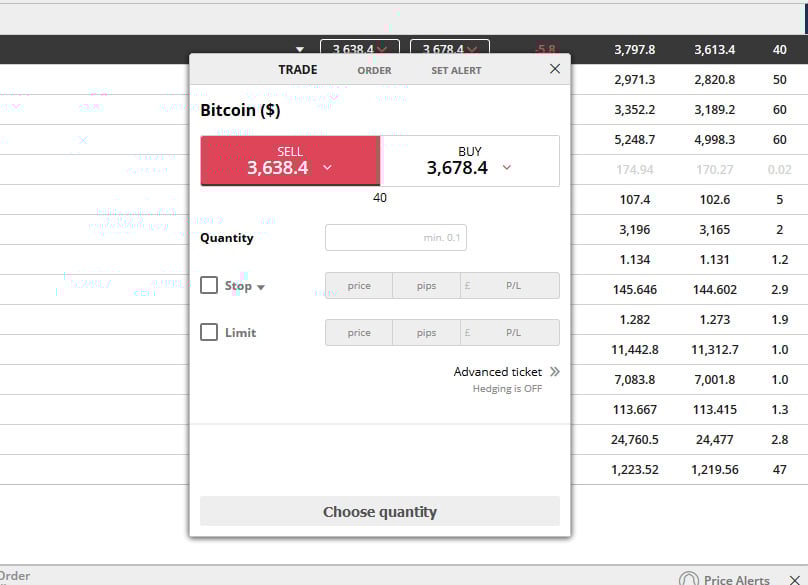Click the 144.602 table cell
The height and width of the screenshot is (585, 808).
click(x=715, y=290)
